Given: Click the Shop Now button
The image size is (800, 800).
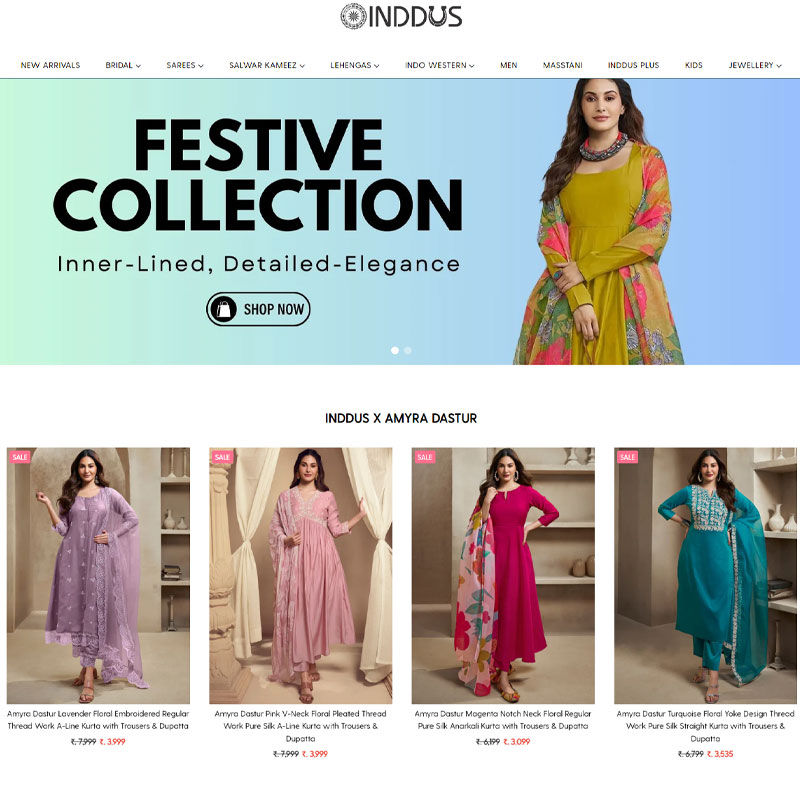Looking at the screenshot, I should [x=258, y=309].
